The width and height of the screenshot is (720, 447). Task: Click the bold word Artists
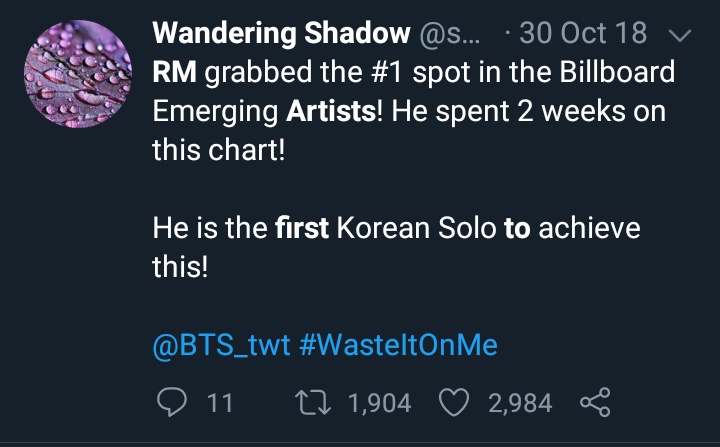click(331, 111)
